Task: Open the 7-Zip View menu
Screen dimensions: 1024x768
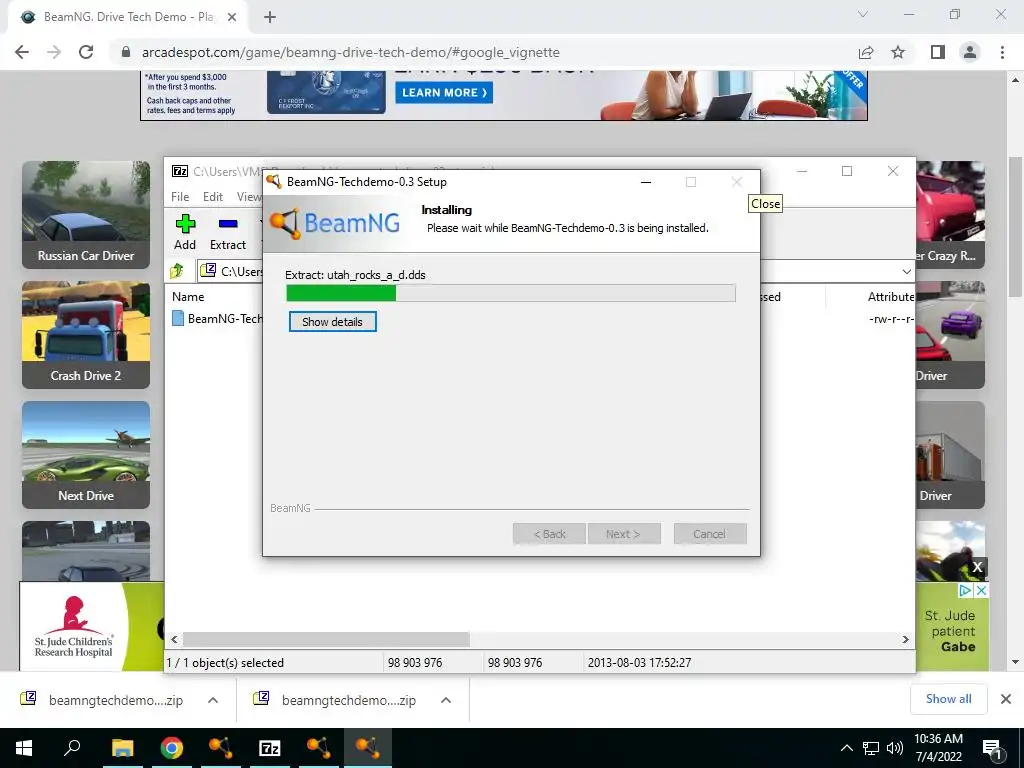Action: 249,197
